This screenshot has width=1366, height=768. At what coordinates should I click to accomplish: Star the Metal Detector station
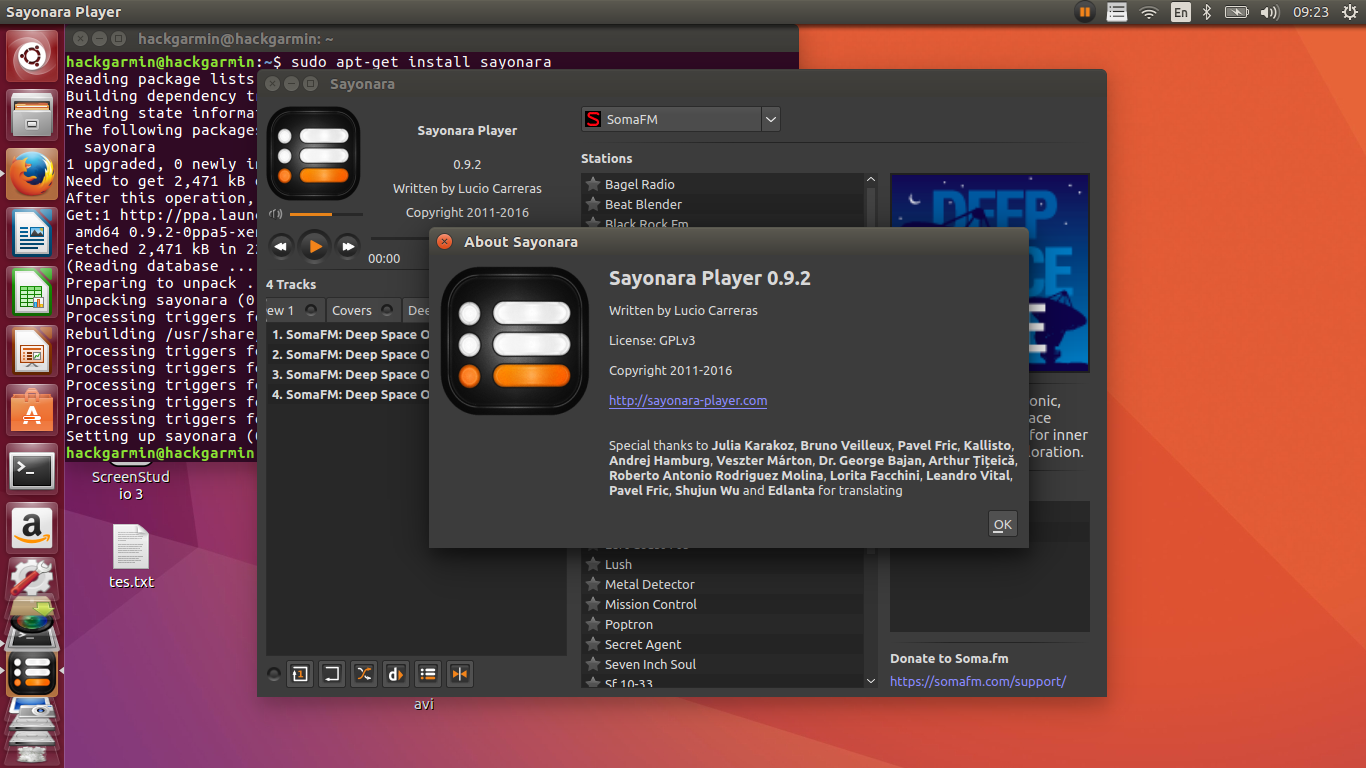click(x=593, y=584)
